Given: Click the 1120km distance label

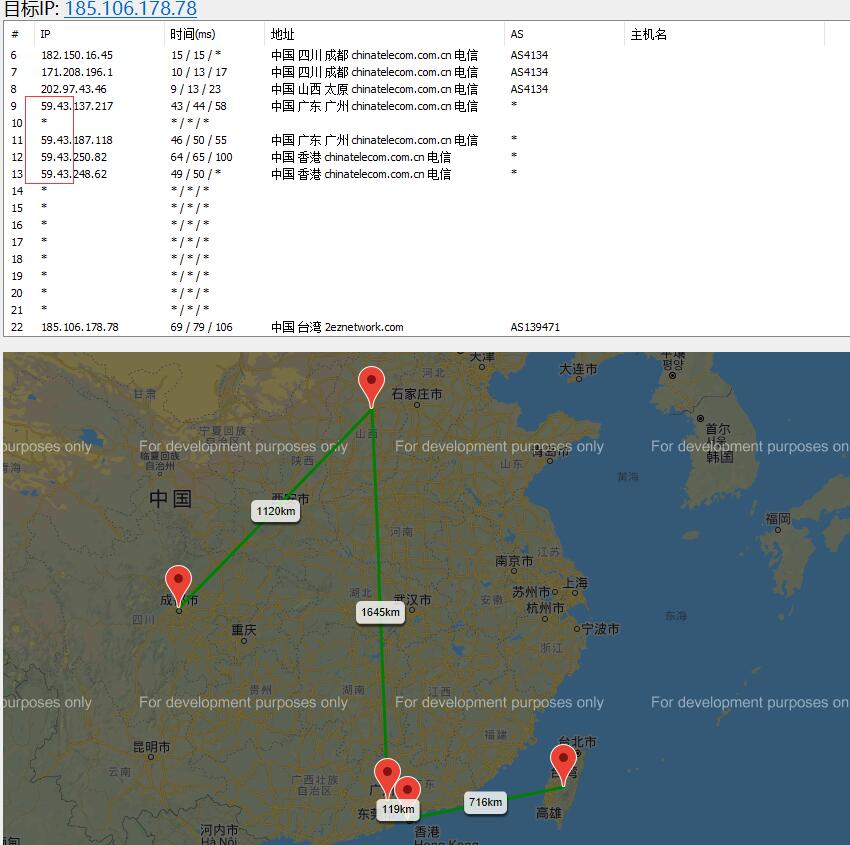Looking at the screenshot, I should (x=275, y=511).
